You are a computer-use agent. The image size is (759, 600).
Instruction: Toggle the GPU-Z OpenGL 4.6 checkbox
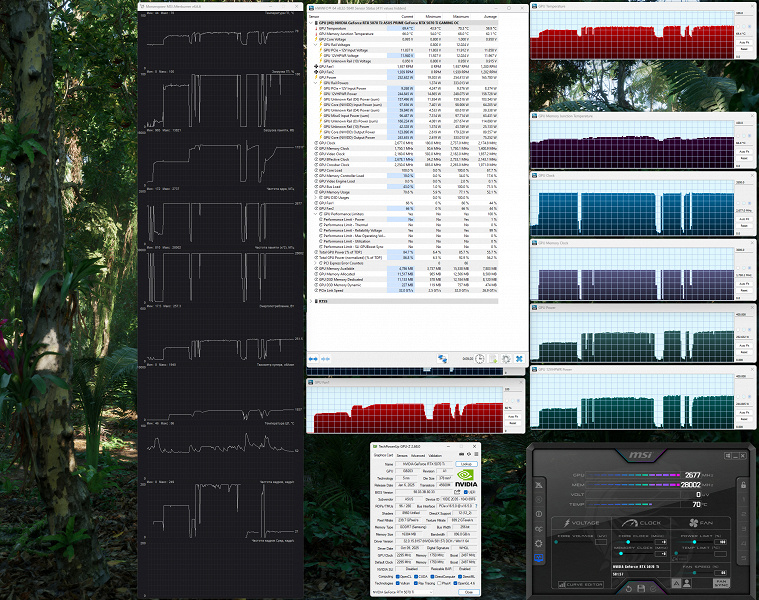455,583
